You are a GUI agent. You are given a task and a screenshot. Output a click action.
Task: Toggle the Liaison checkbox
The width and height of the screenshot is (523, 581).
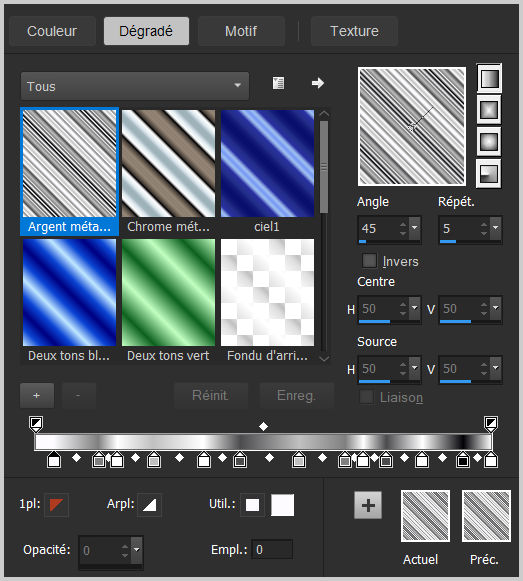[367, 397]
